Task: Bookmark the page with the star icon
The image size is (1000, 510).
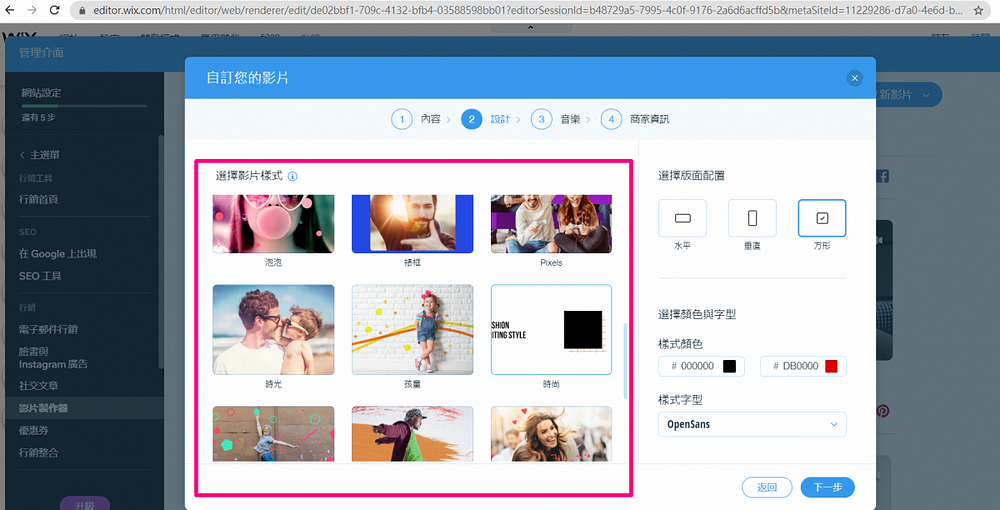Action: 978,10
